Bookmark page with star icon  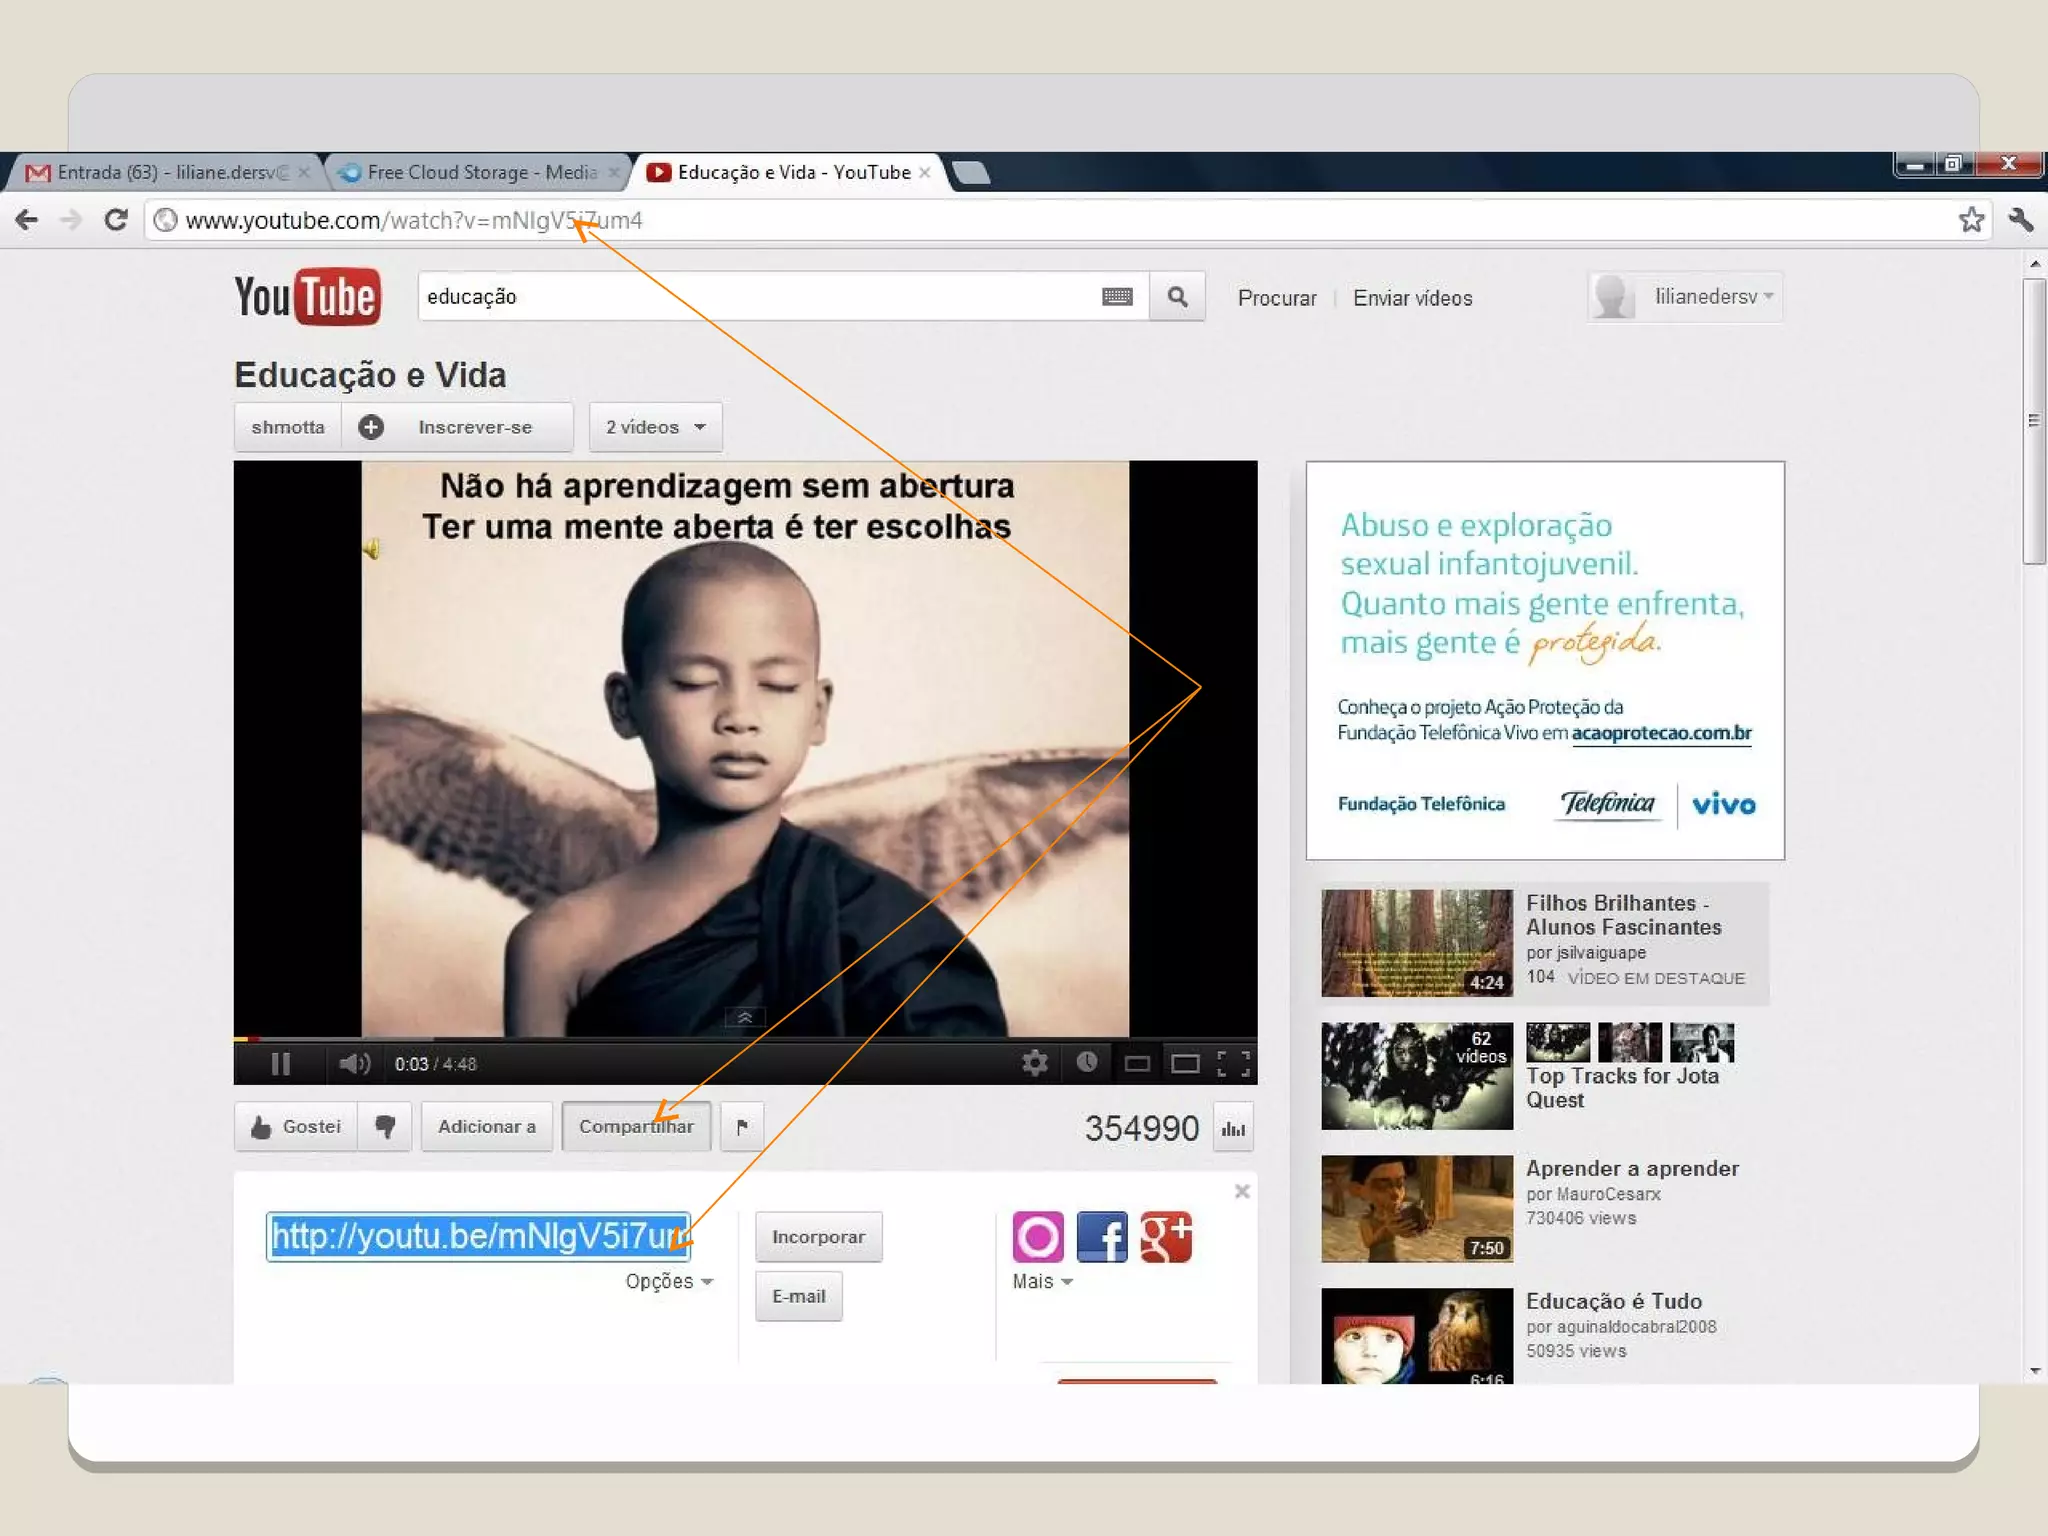click(1971, 220)
